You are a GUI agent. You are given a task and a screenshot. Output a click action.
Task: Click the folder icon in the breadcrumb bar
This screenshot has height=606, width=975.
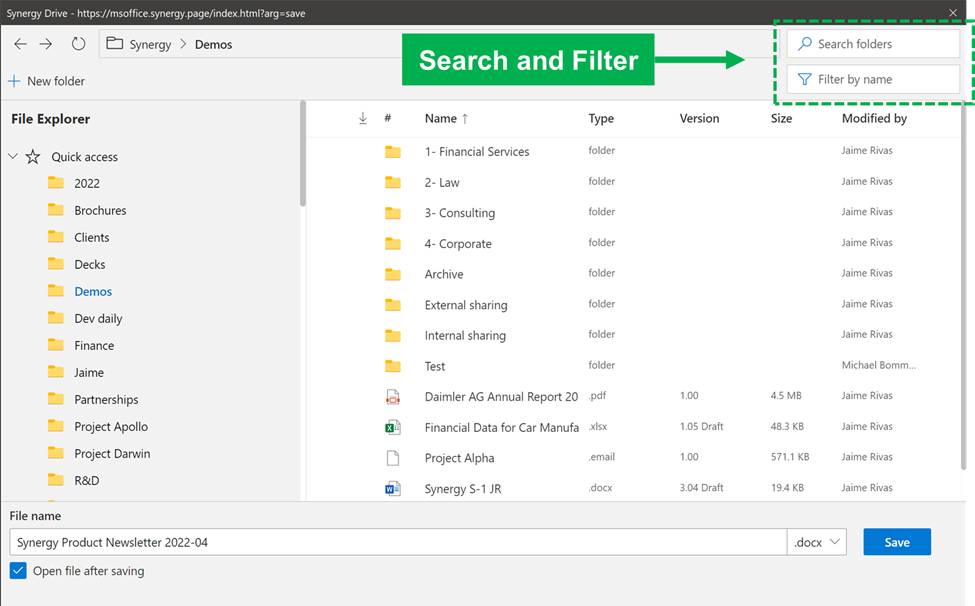pos(114,44)
